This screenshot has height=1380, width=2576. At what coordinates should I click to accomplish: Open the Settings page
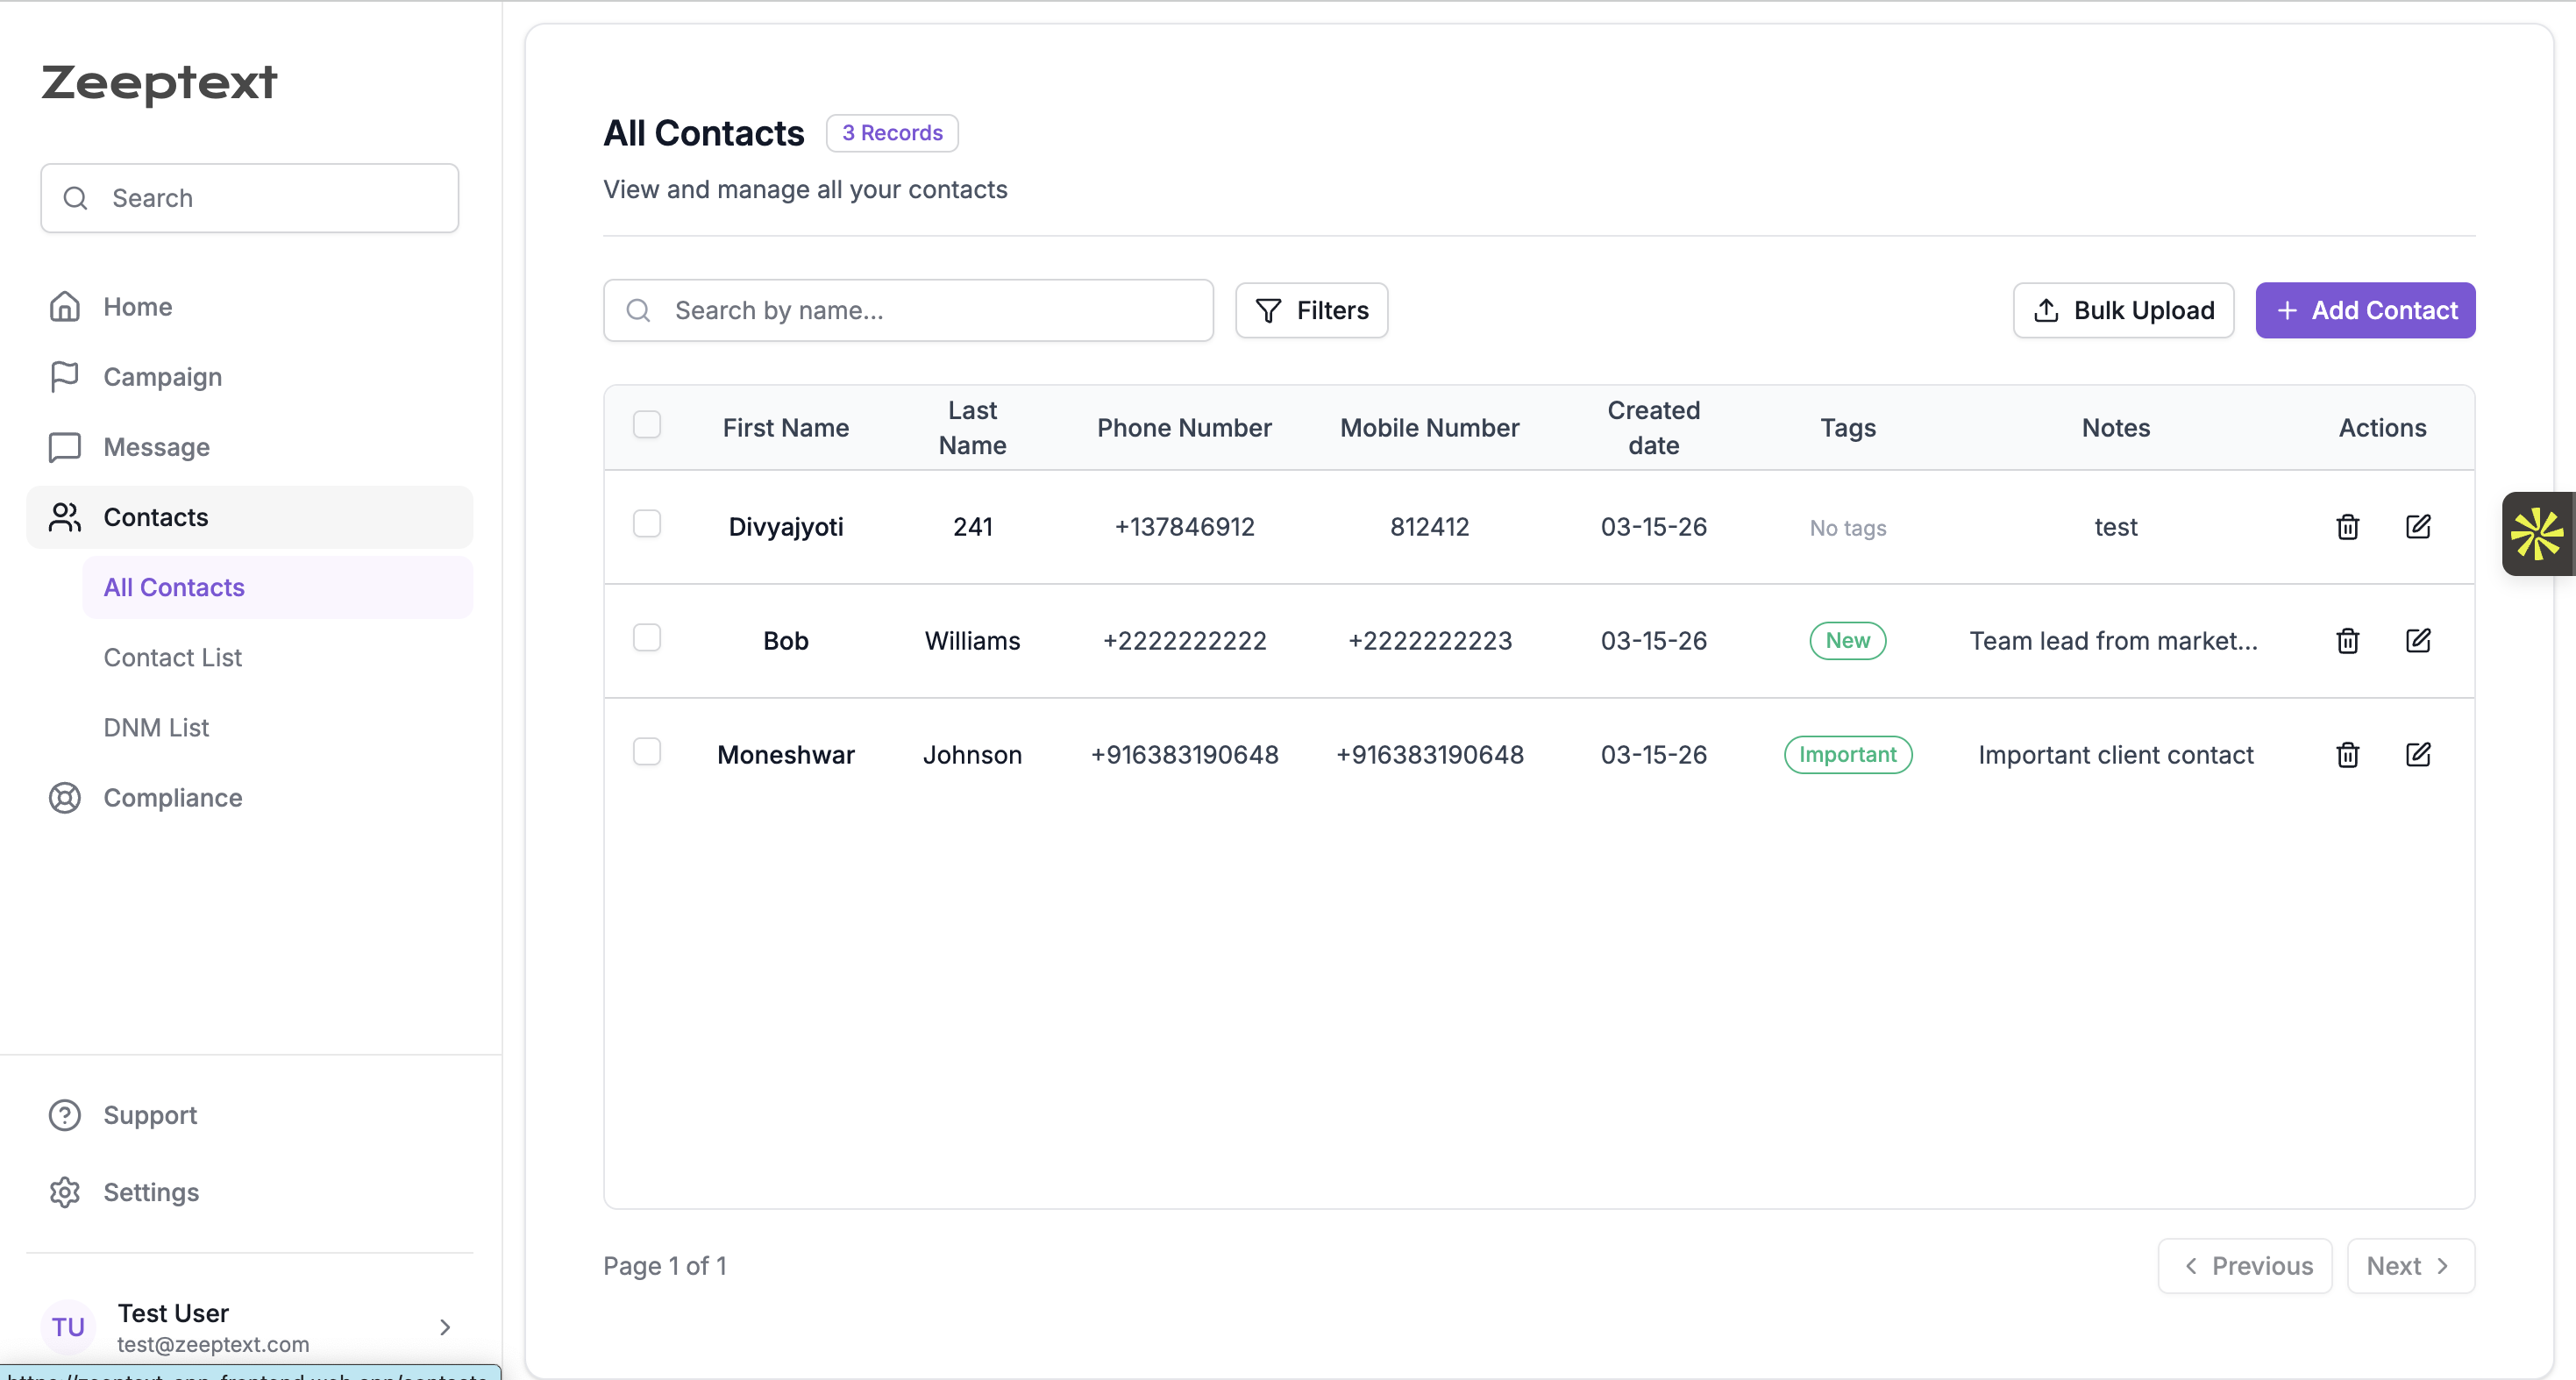(249, 1192)
